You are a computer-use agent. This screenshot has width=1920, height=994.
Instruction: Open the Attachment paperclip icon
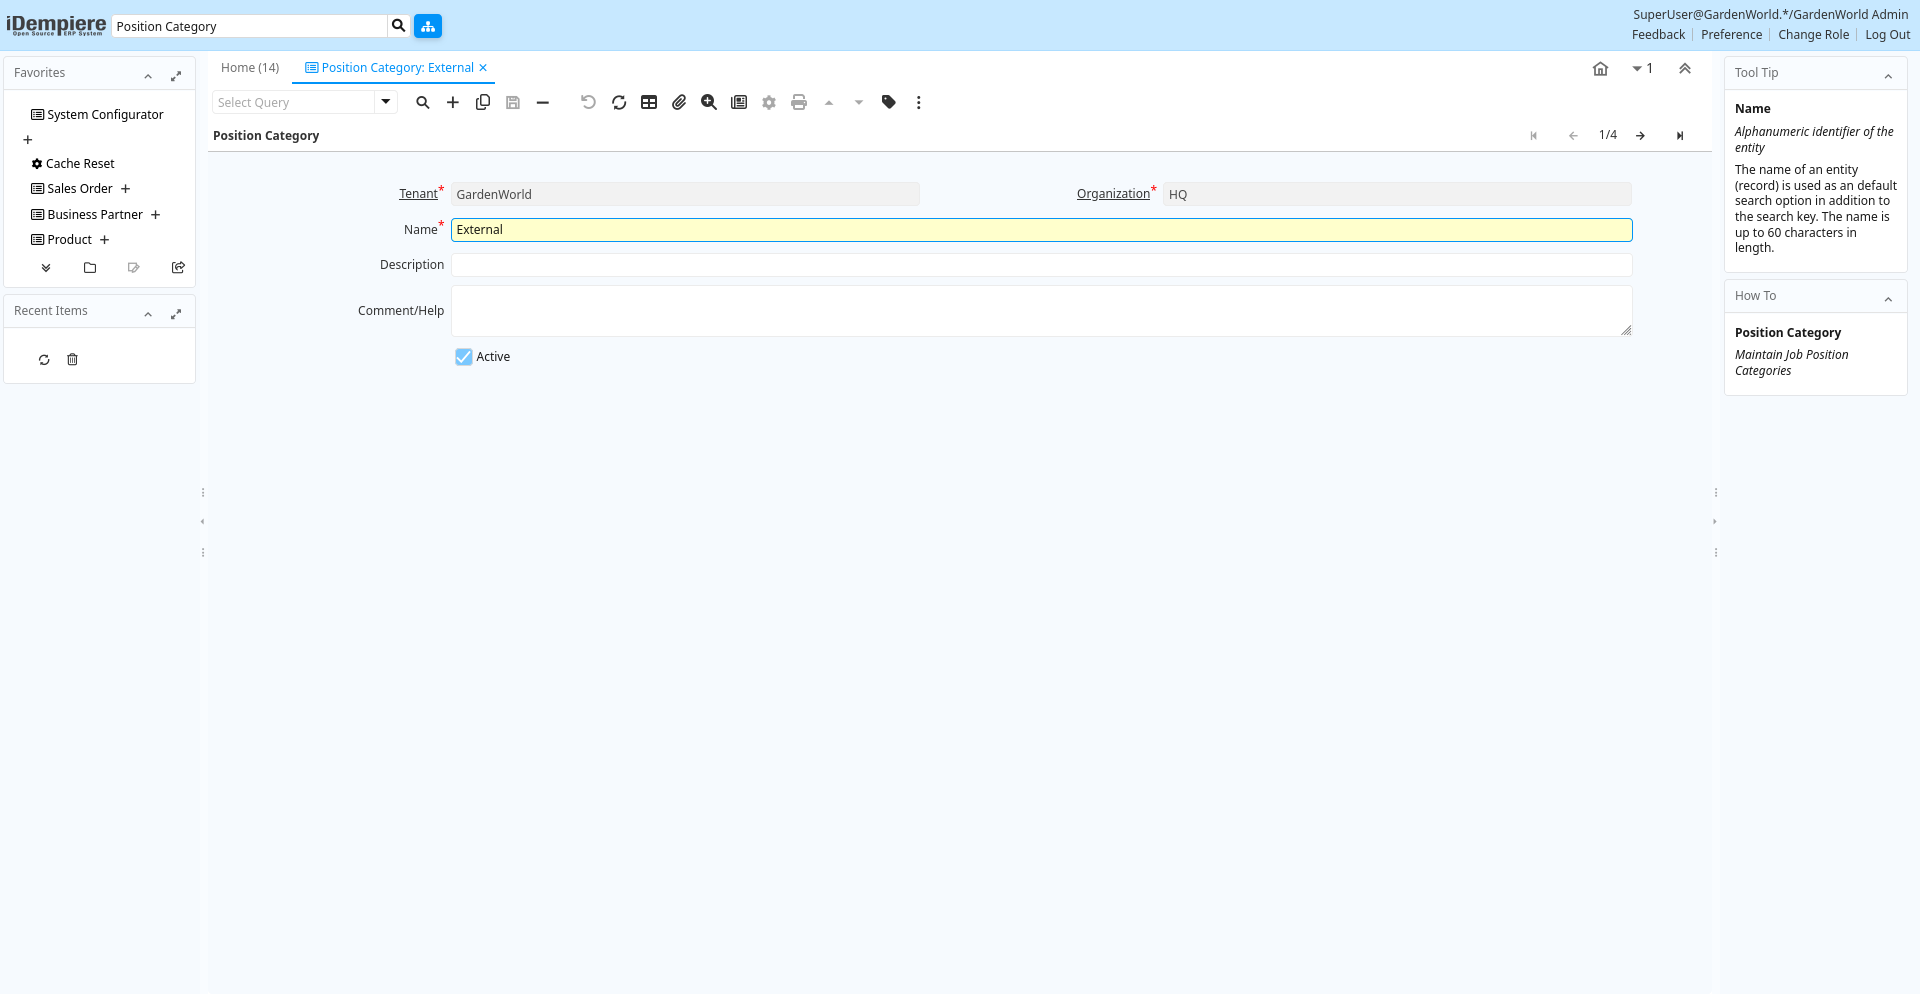point(679,102)
